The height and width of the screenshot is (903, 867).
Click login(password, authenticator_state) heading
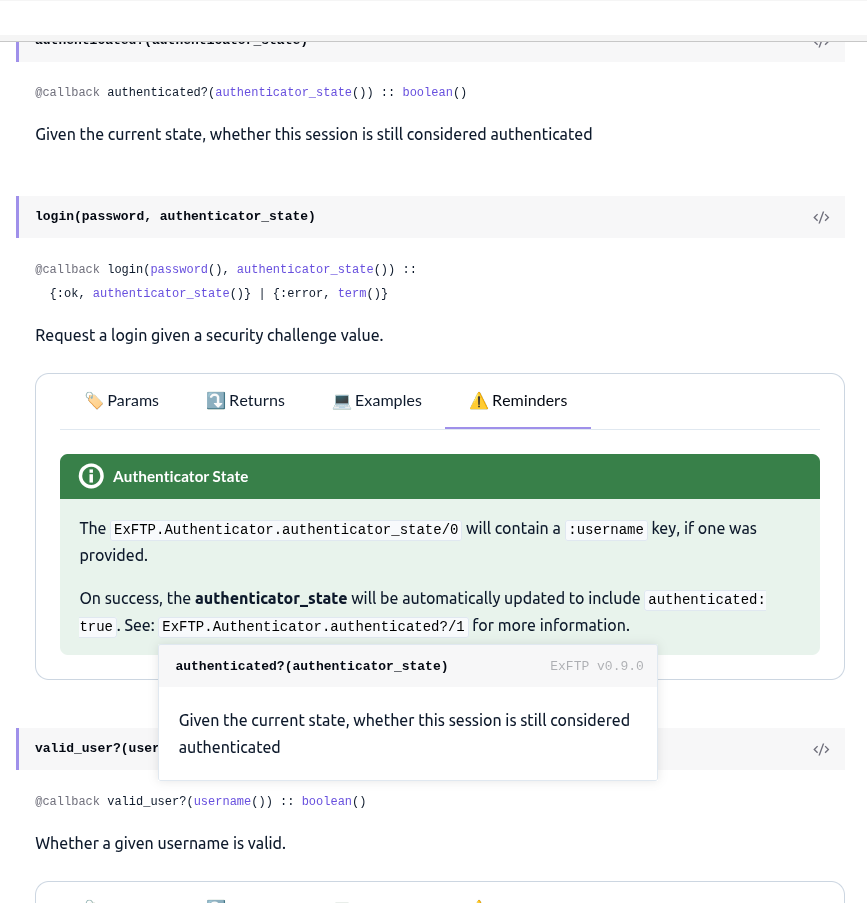click(x=175, y=216)
